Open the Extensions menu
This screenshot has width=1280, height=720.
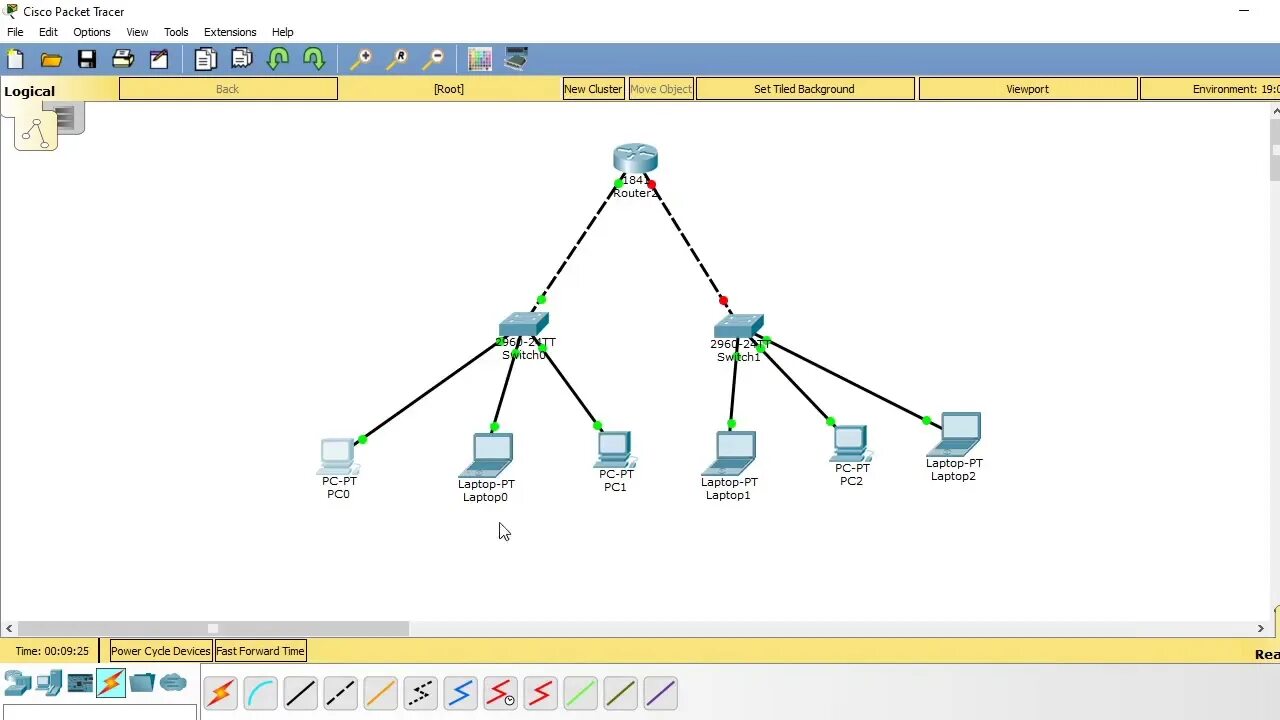(230, 32)
